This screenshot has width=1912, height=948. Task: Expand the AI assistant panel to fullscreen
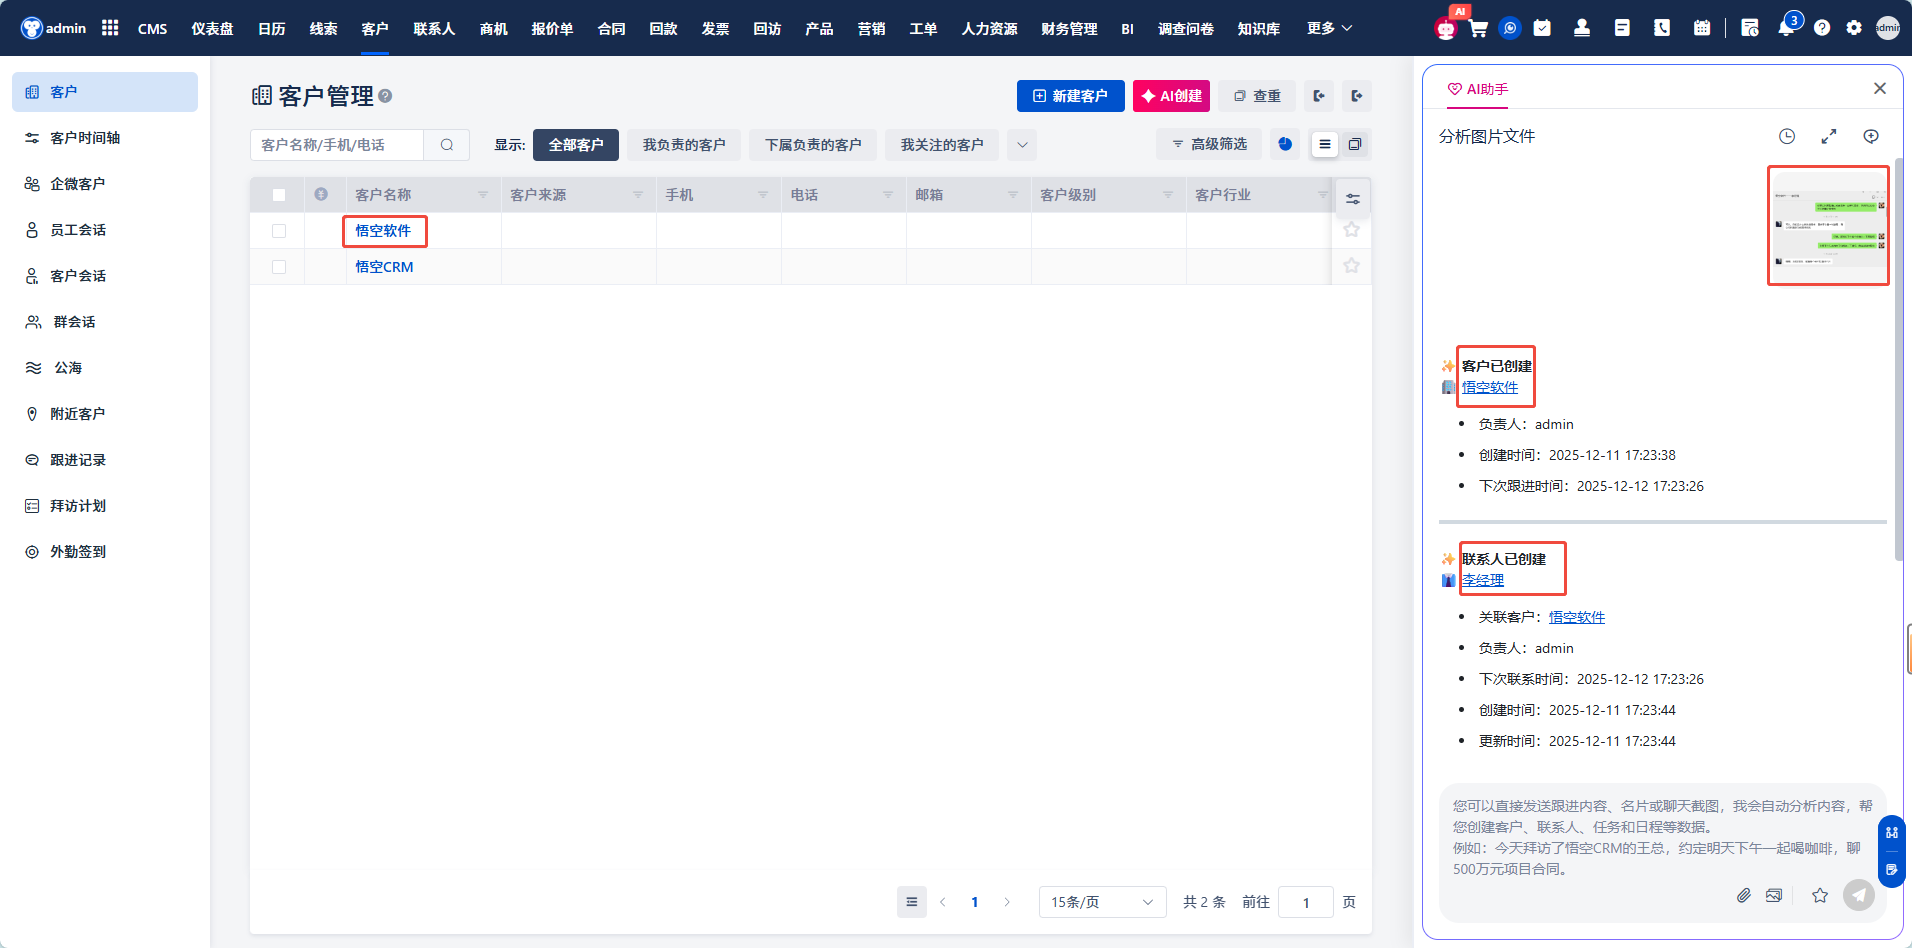(1829, 136)
